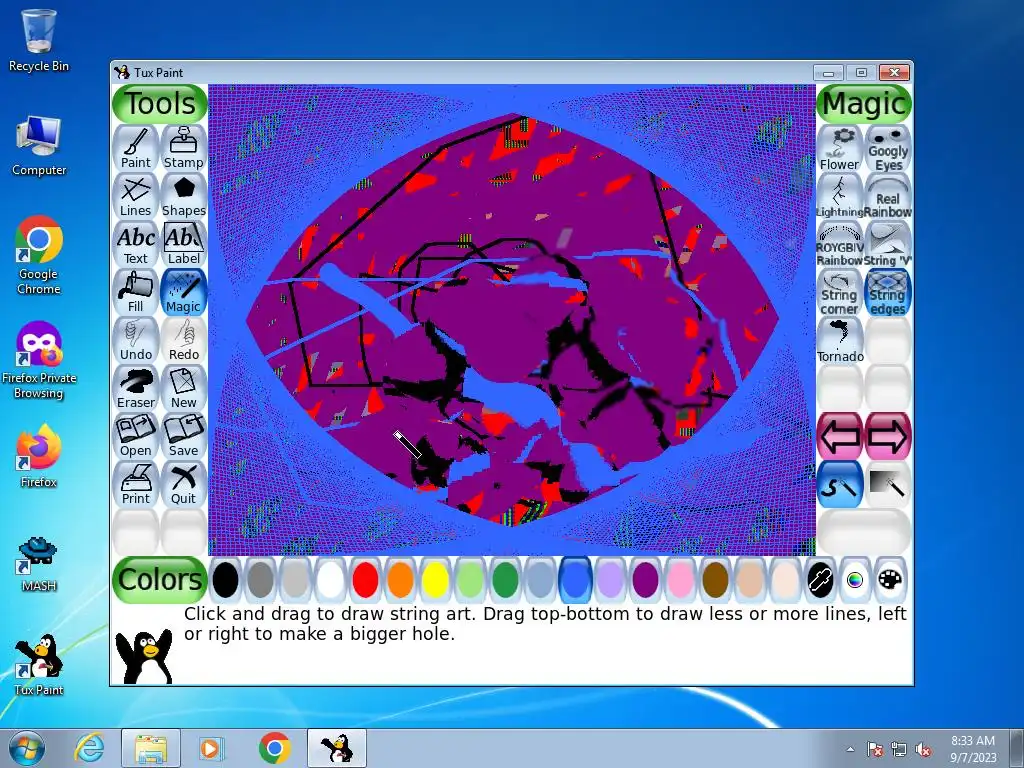Viewport: 1024px width, 768px height.
Task: Pick the light gray color swatch
Action: (x=295, y=579)
